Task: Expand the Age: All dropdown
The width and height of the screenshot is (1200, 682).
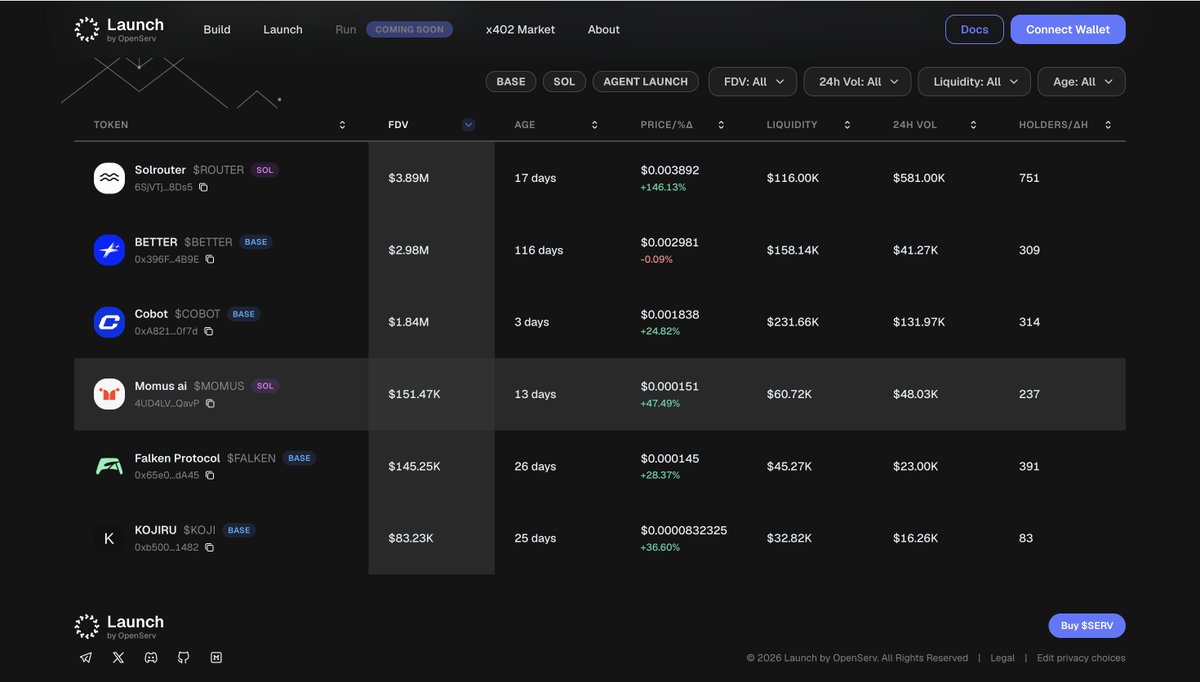Action: click(x=1082, y=82)
